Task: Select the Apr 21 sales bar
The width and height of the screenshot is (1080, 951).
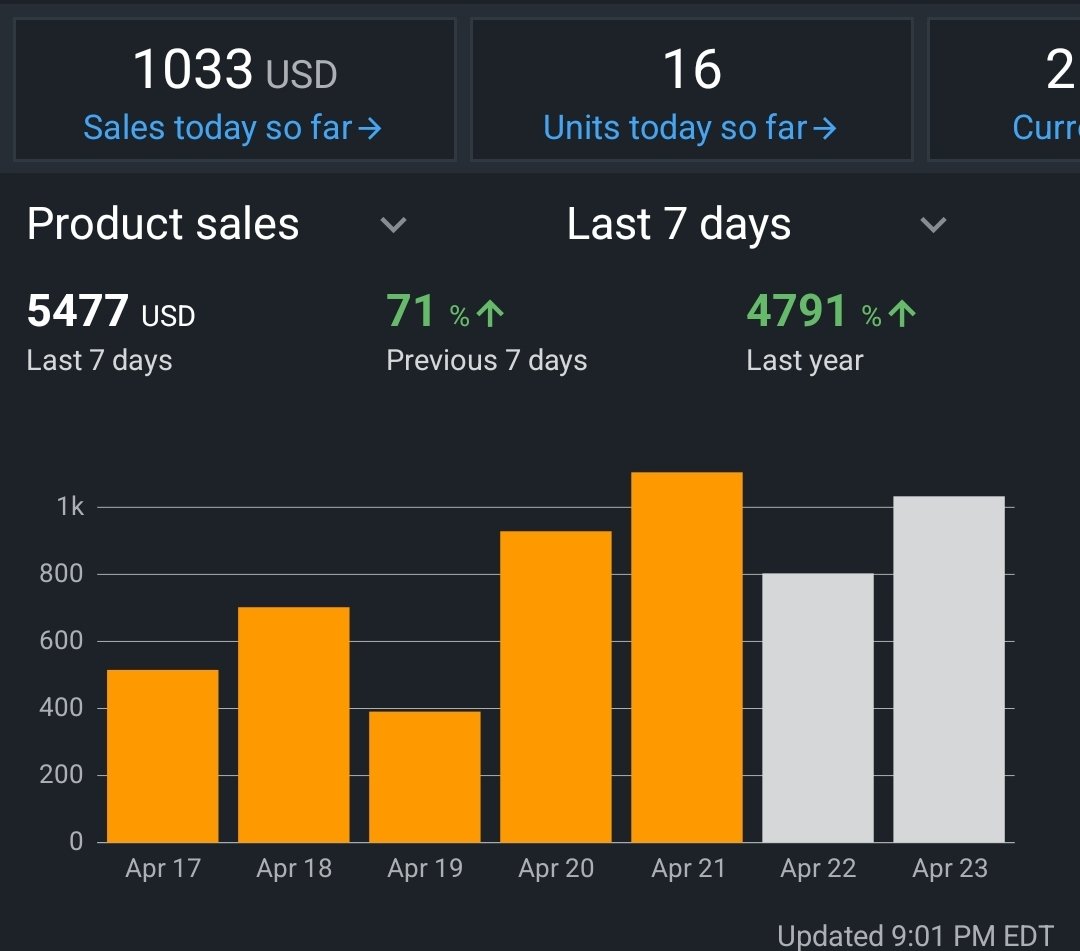Action: click(x=687, y=657)
